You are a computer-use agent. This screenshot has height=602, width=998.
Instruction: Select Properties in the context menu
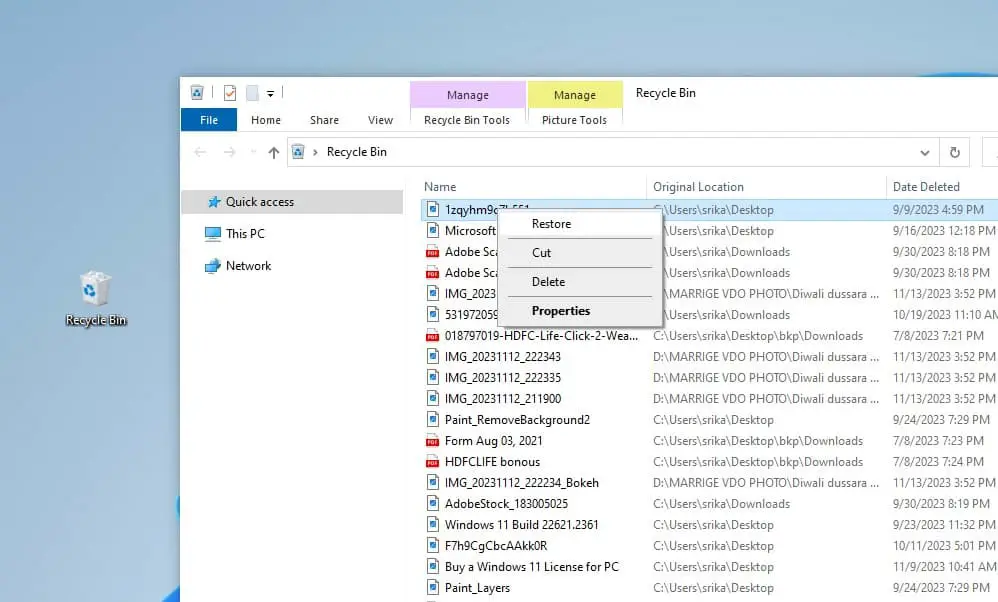coord(559,311)
